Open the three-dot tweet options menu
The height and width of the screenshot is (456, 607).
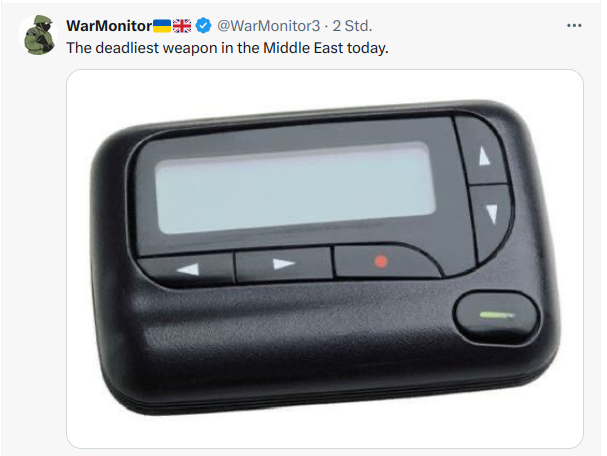574,26
